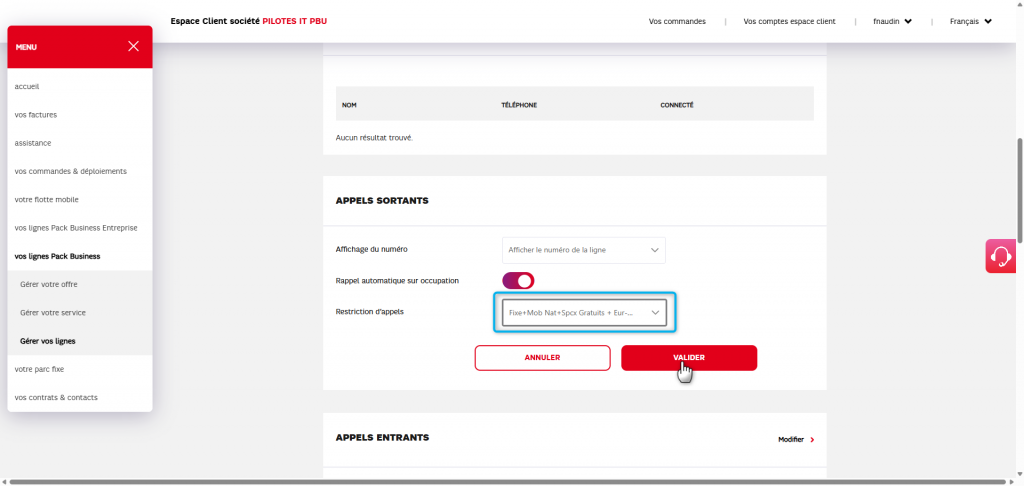The height and width of the screenshot is (486, 1024).
Task: Click the horizontal scrollbar at bottom
Action: (507, 482)
